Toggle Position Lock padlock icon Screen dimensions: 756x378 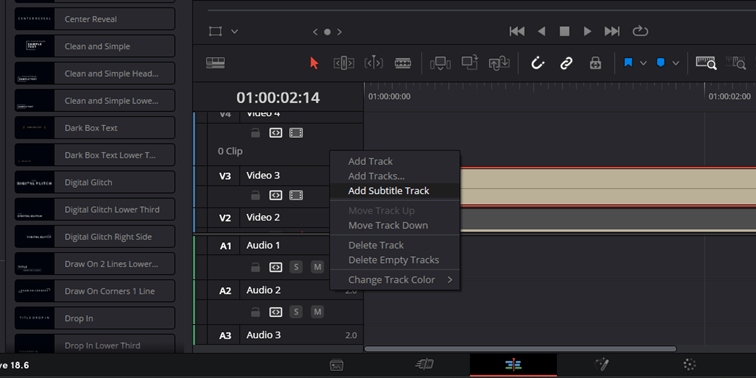coord(595,63)
